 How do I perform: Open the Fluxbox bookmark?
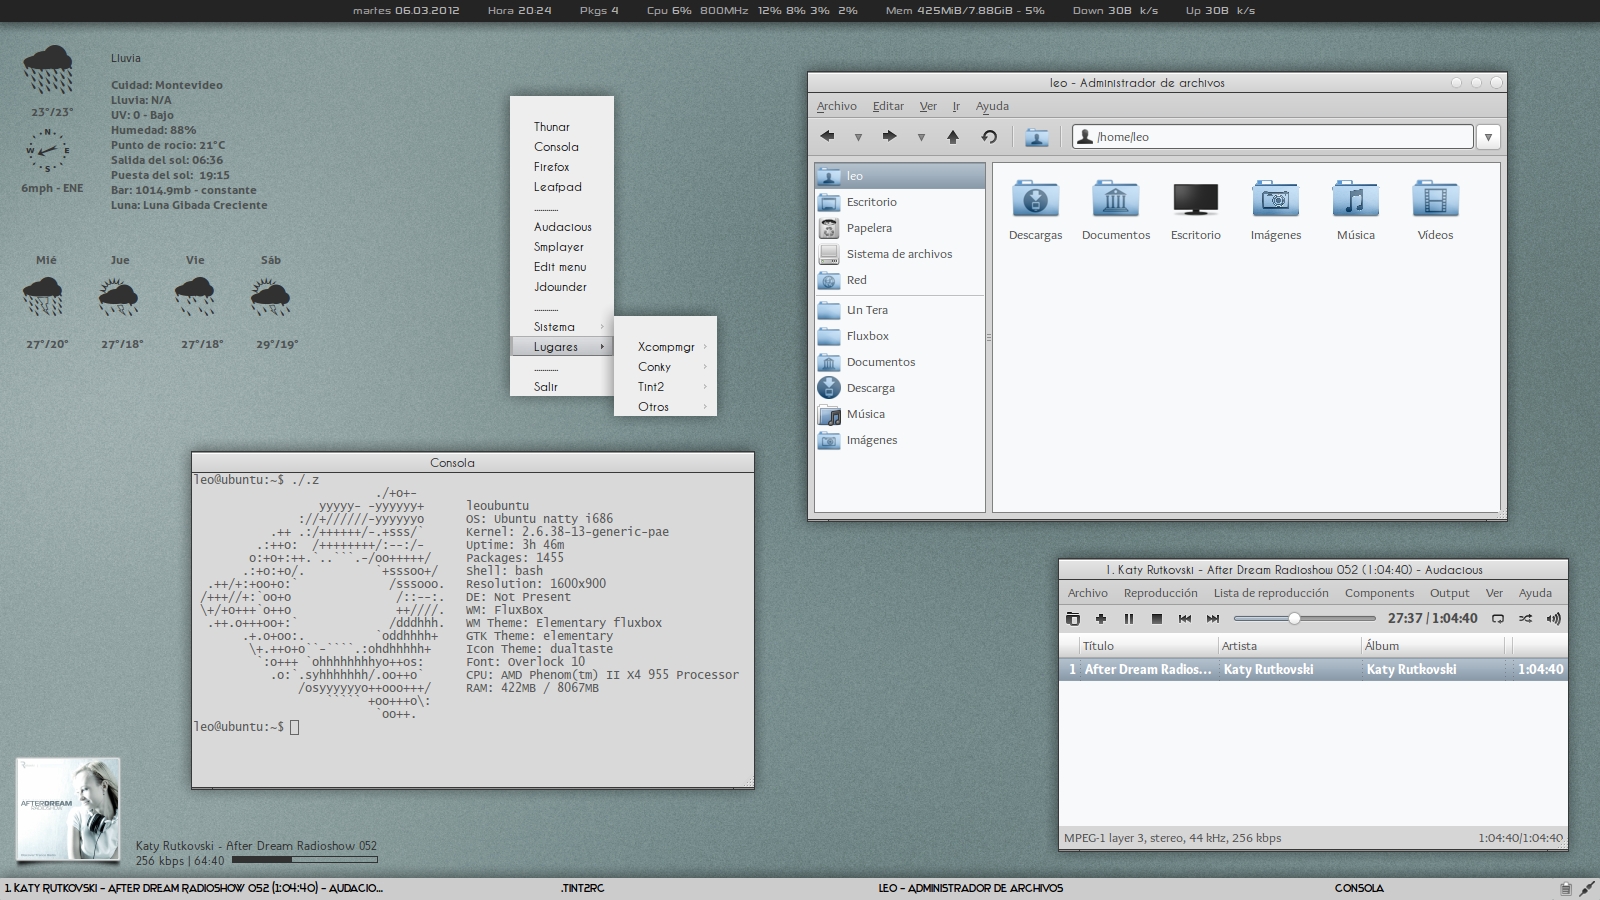(899, 336)
